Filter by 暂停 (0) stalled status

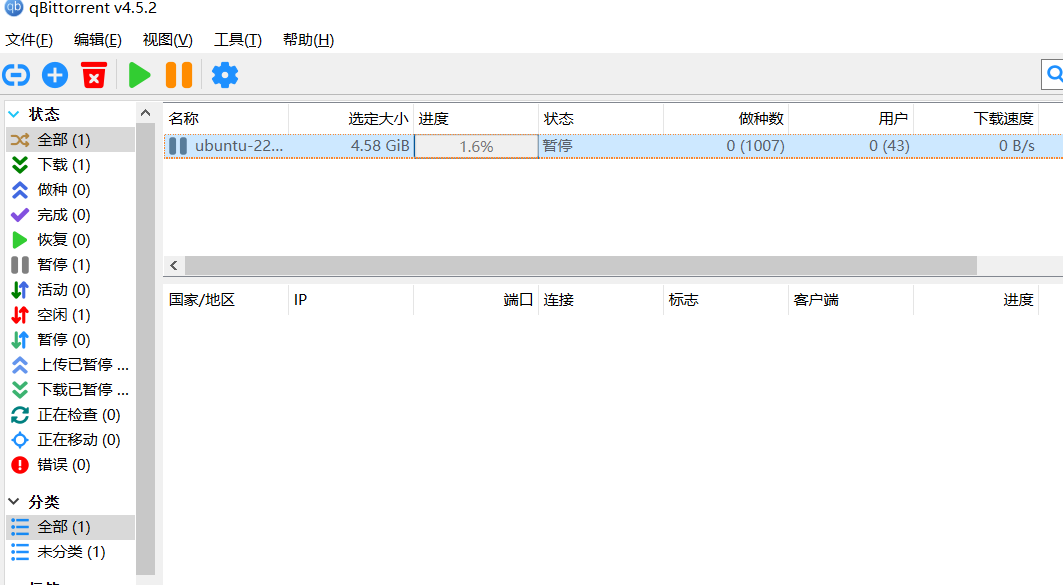click(71, 340)
